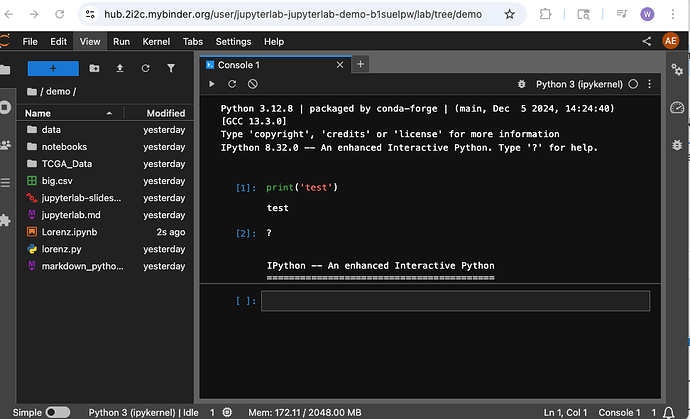Interrupt the kernel with the stop icon
Viewport: 690px width, 419px height.
pos(253,85)
